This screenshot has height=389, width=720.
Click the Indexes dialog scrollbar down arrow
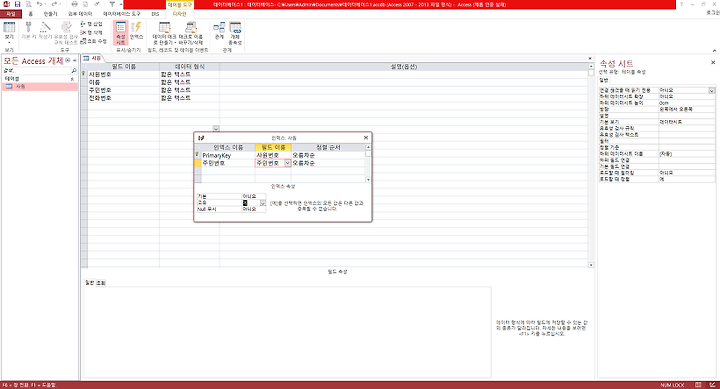coord(368,180)
